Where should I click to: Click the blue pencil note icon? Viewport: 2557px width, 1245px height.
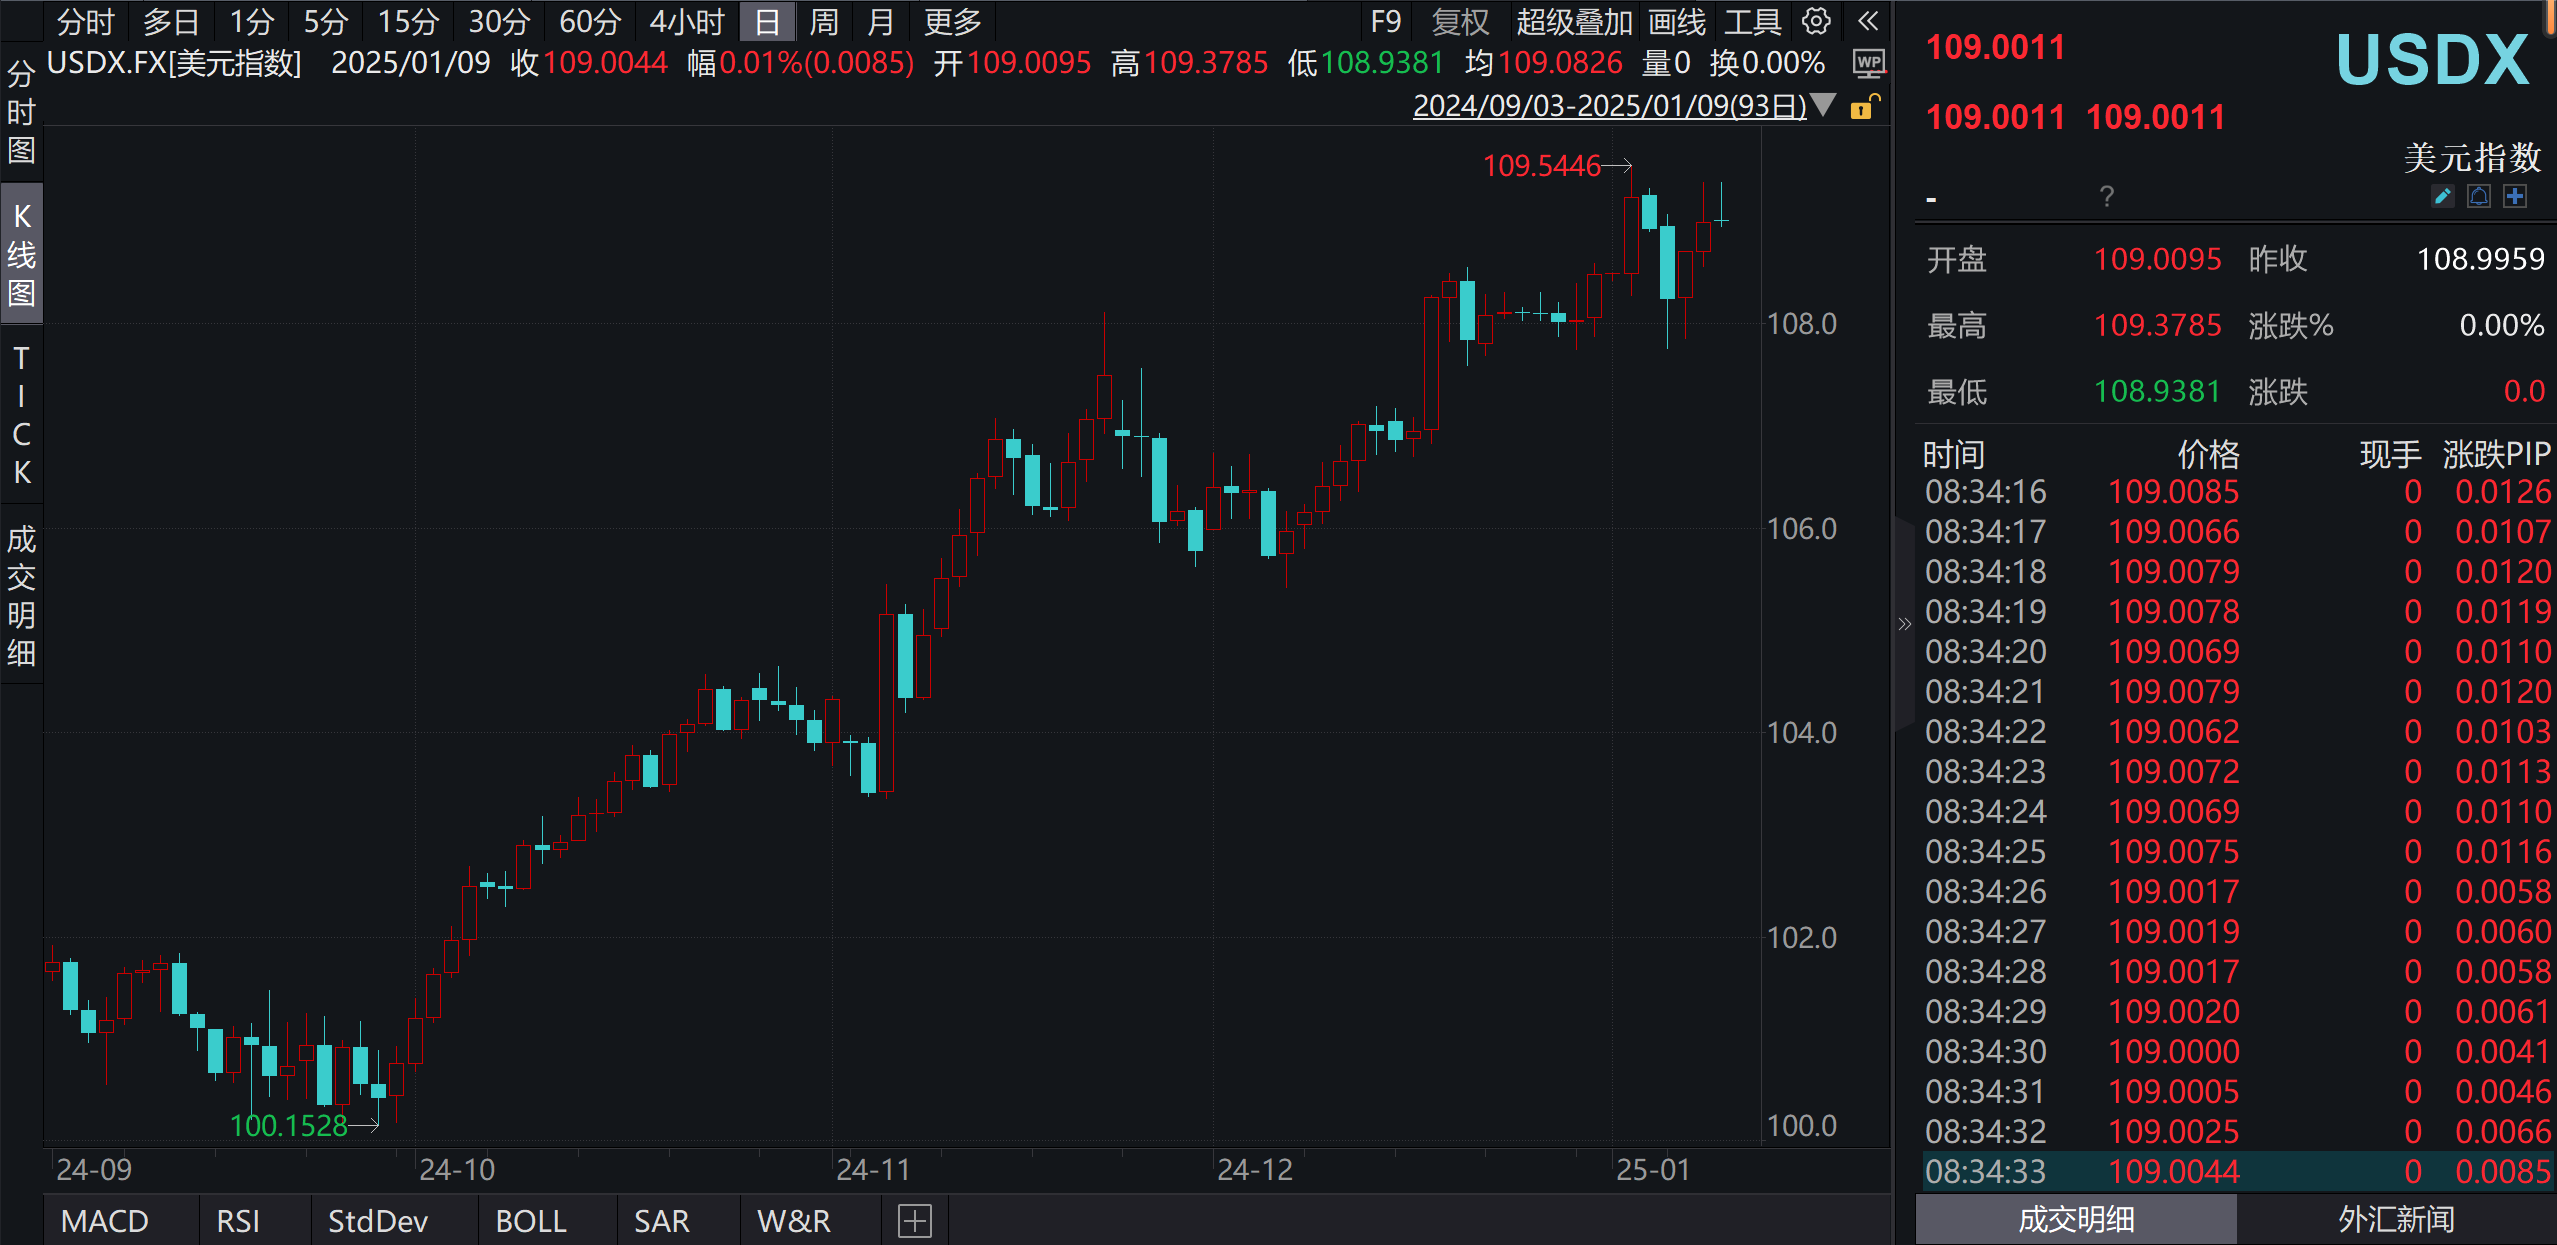(2442, 196)
